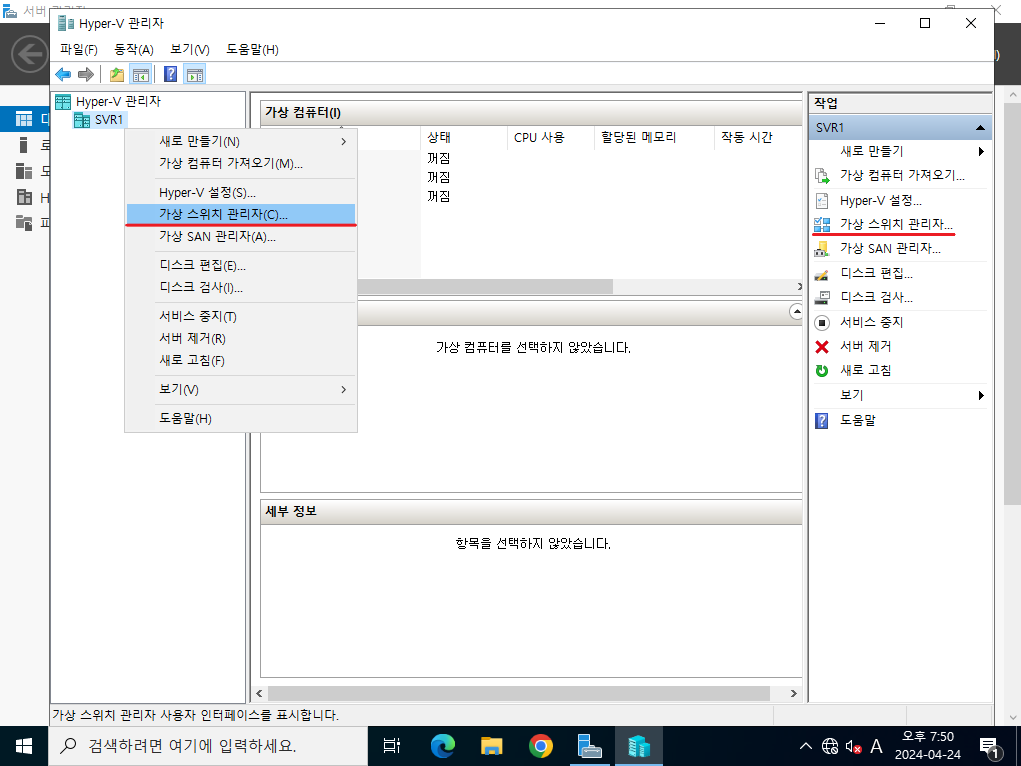This screenshot has width=1021, height=766.
Task: Choose 가상 컴퓨터 가져오기(M)... from context menu
Action: click(241, 163)
